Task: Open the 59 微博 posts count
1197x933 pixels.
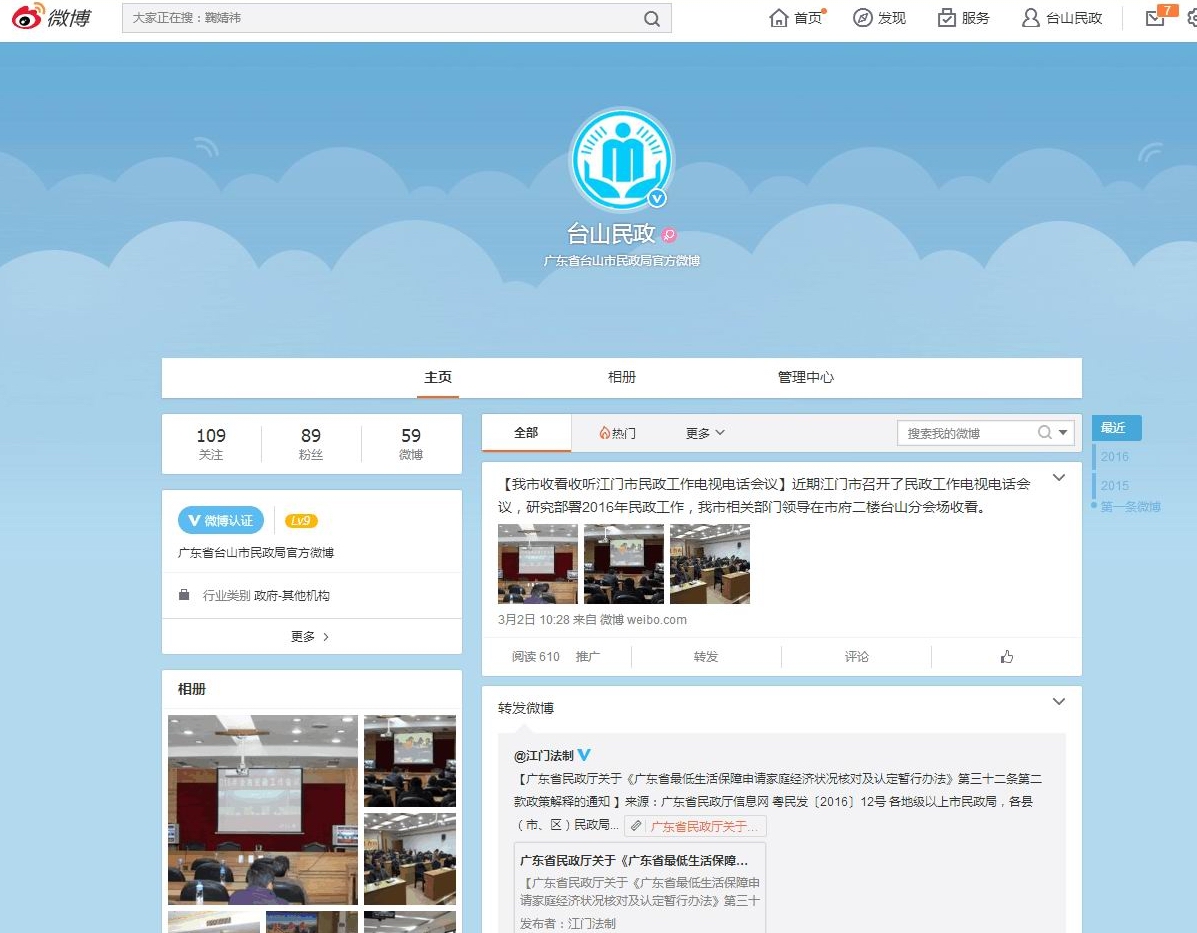Action: pos(411,444)
